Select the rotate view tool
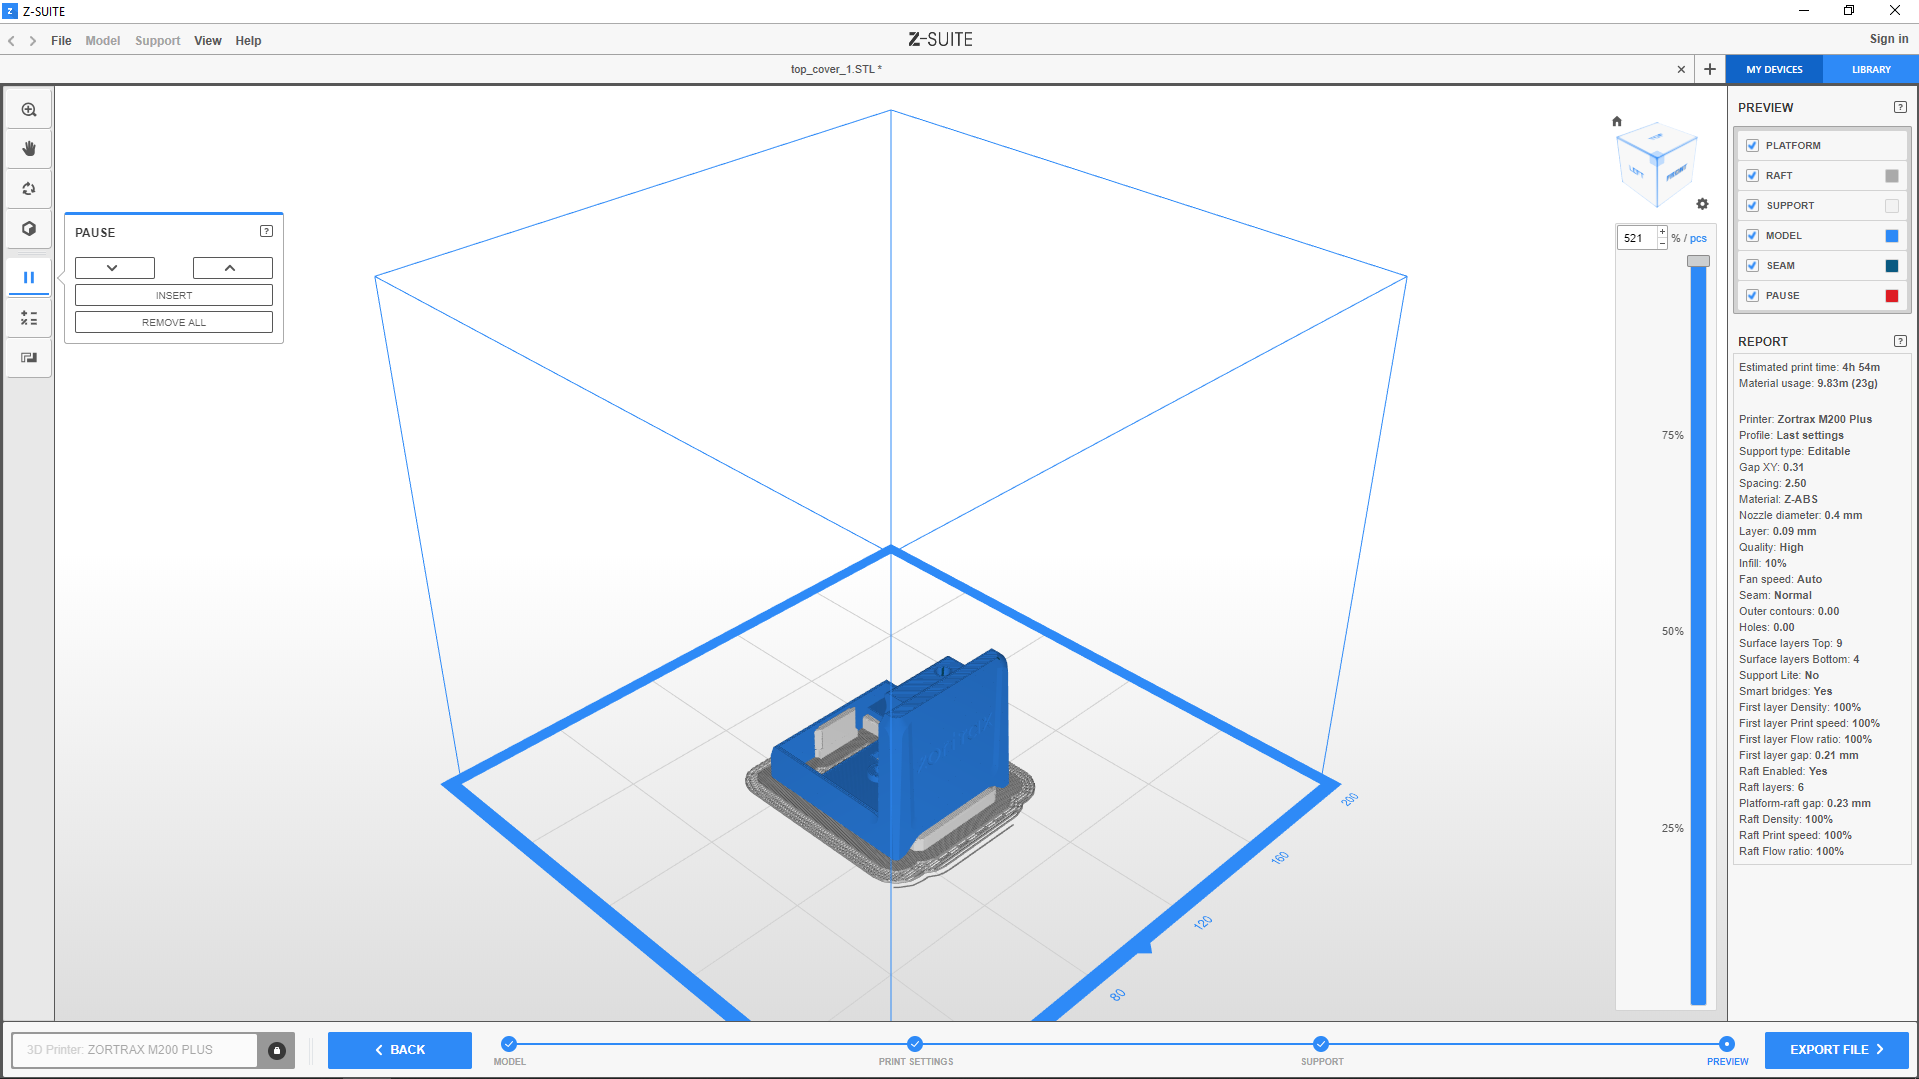The image size is (1919, 1079). (29, 189)
